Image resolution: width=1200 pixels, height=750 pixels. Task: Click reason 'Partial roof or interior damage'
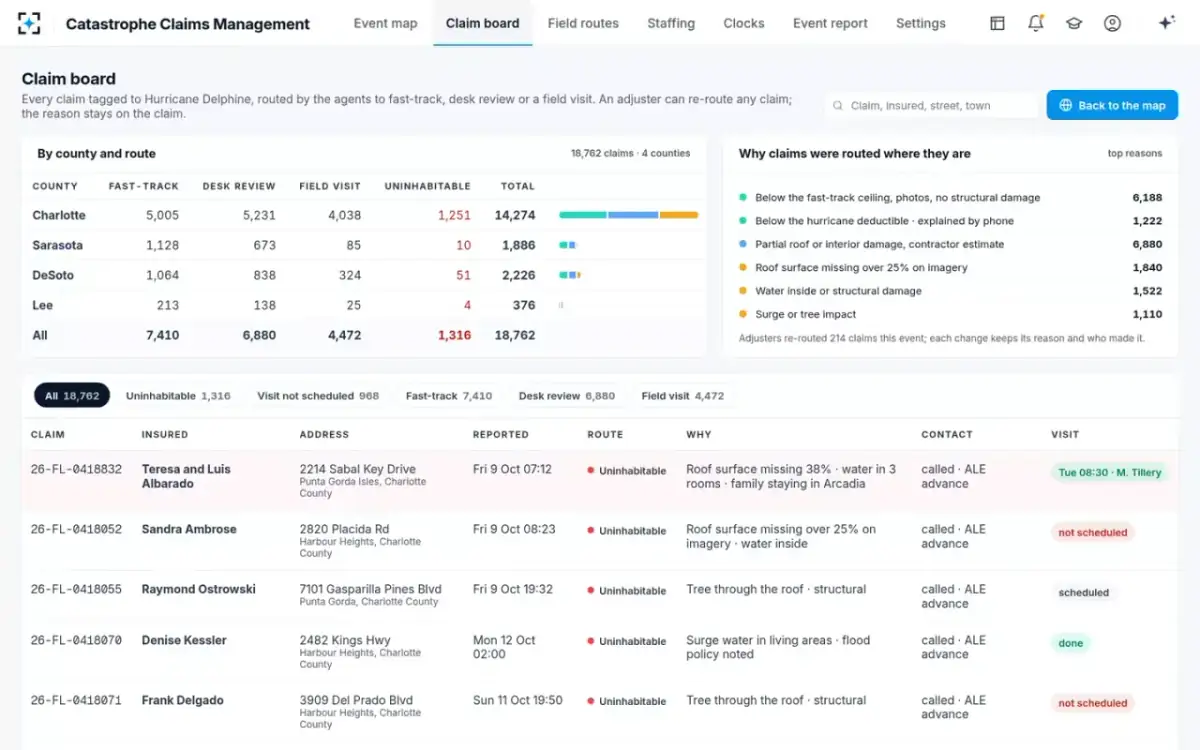(x=879, y=244)
